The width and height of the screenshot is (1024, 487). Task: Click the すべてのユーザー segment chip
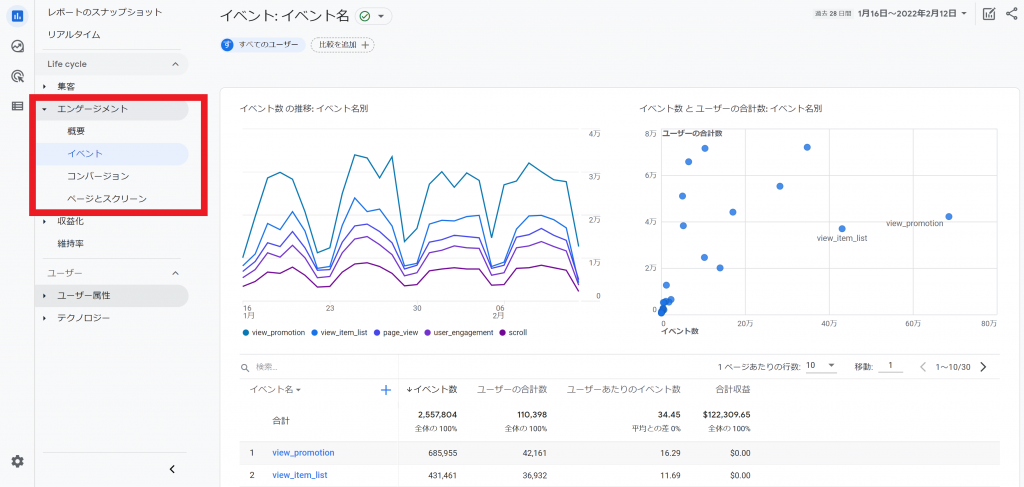[263, 44]
